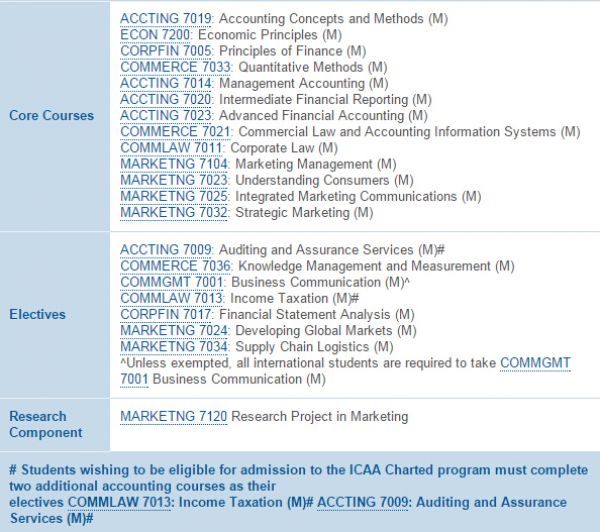Open ACCTING 7023 Advanced Financial Accounting link
Screen dimensions: 600x532
[166, 116]
